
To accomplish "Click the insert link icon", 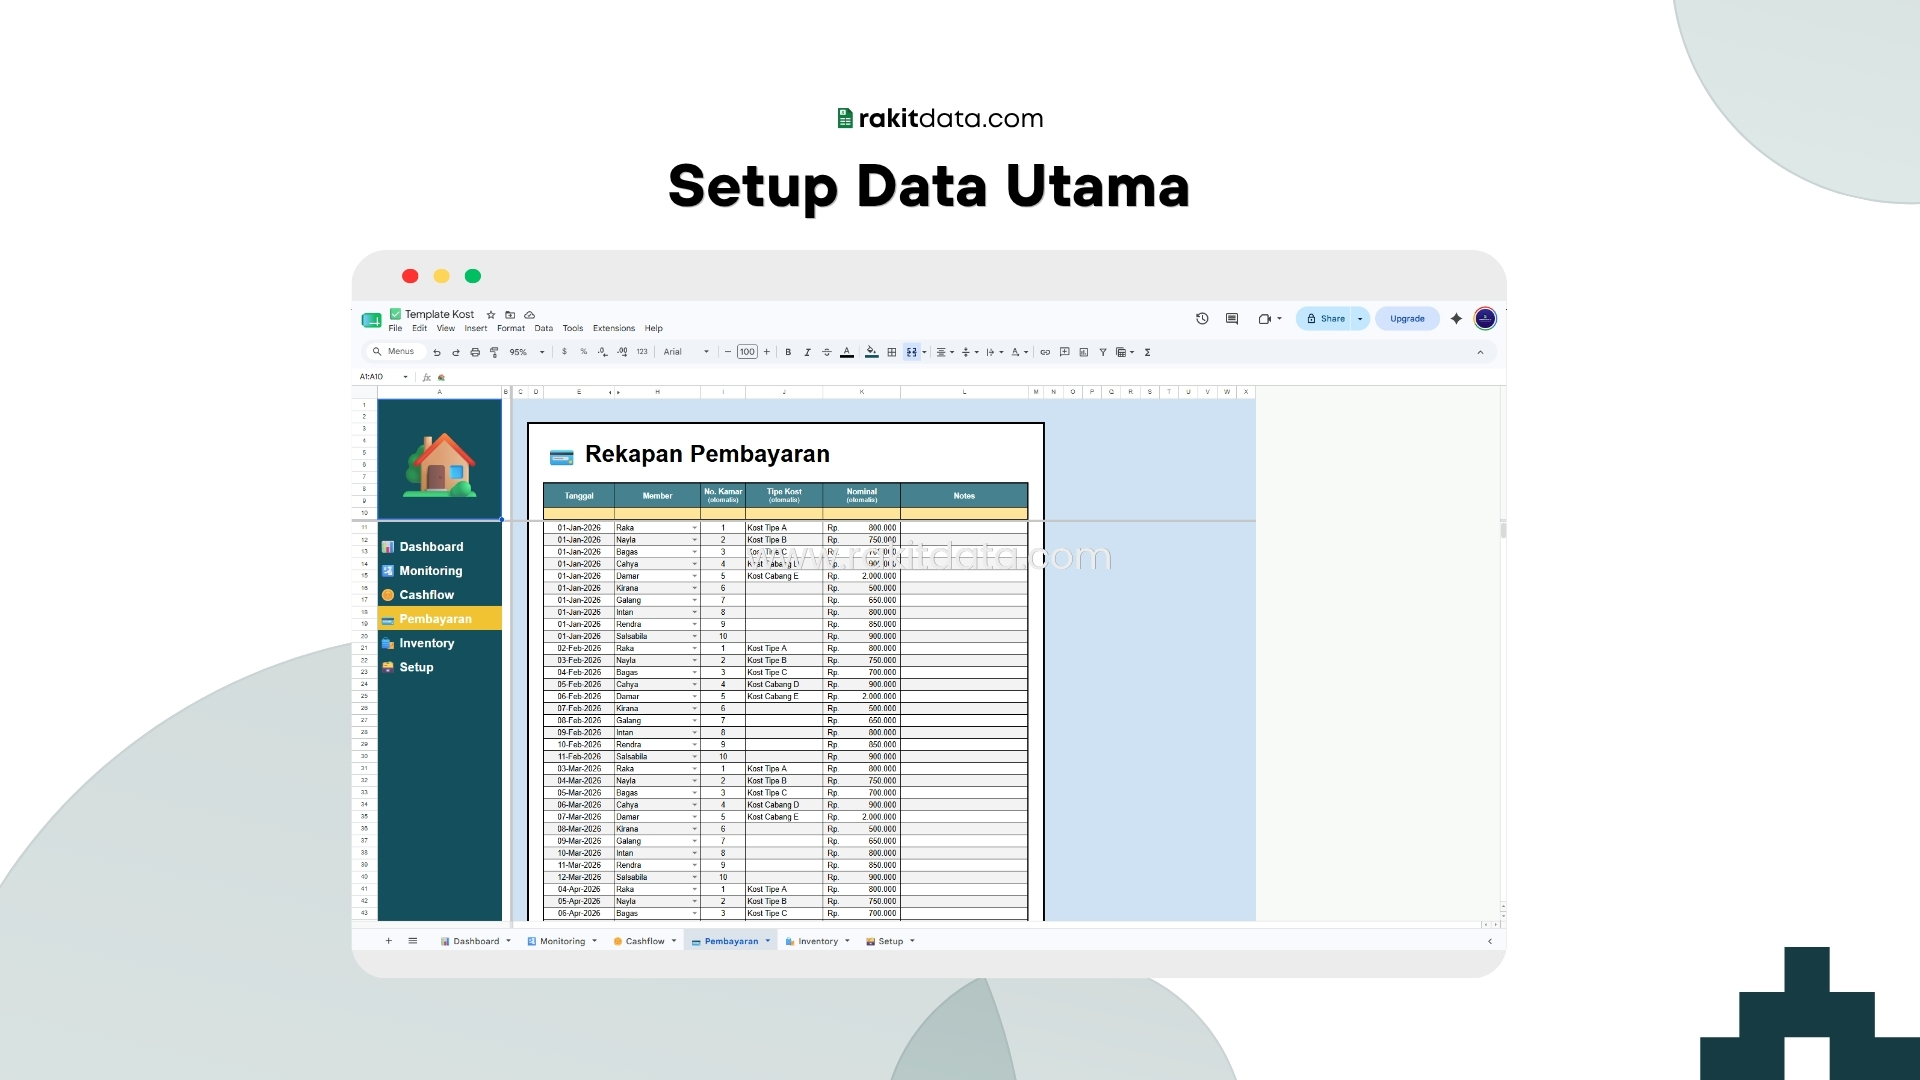I will pyautogui.click(x=1045, y=352).
